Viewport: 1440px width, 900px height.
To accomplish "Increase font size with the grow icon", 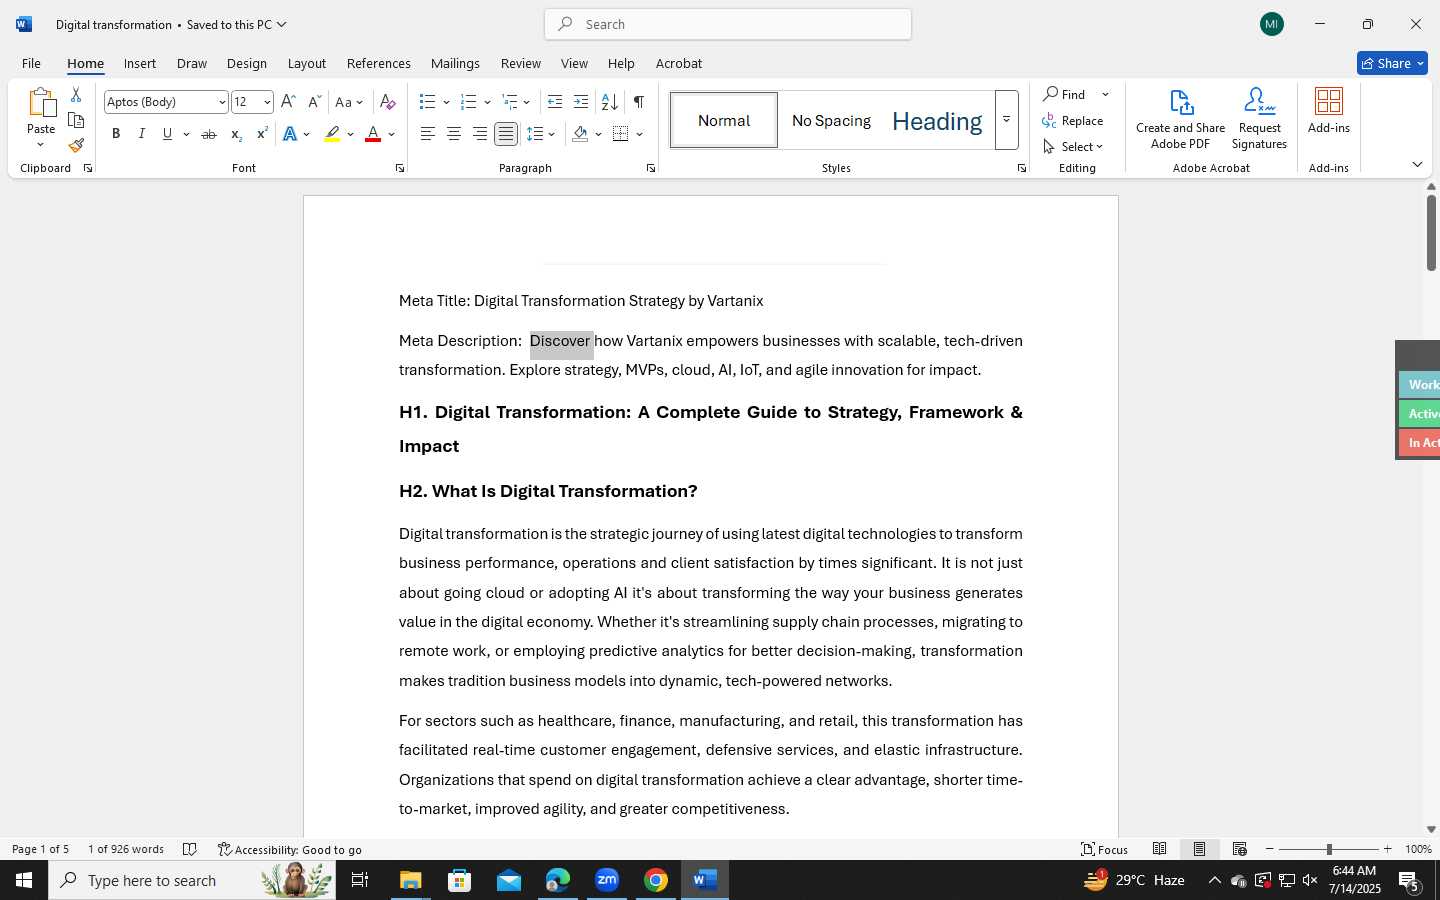I will (288, 102).
